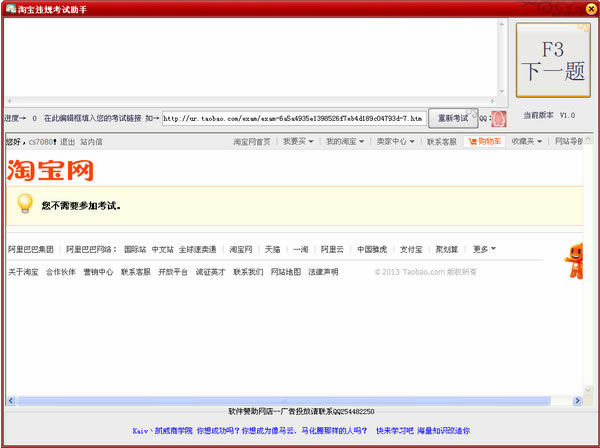Viewport: 600px width, 448px height.
Task: Click the browser horizontal scrollbar left arrow
Action: (11, 401)
